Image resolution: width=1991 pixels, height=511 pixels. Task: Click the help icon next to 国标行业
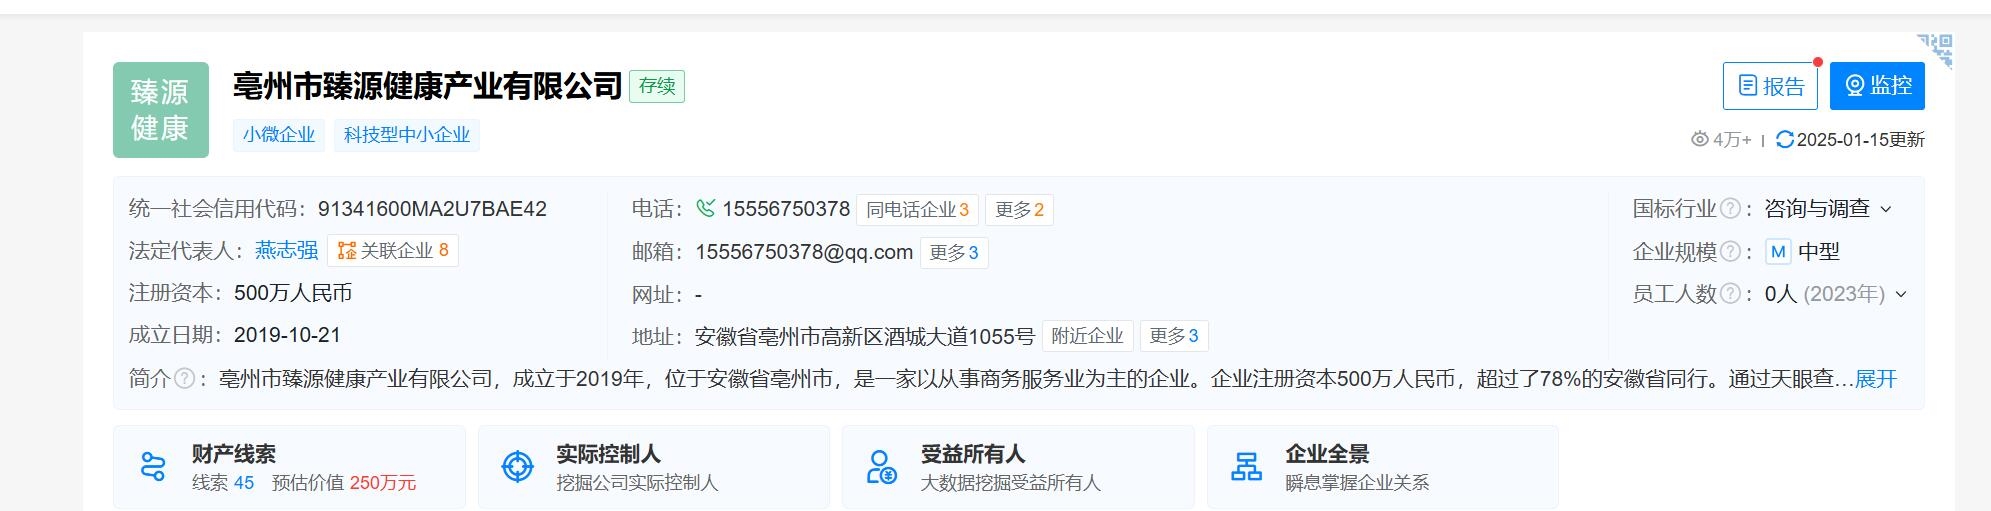tap(1729, 209)
